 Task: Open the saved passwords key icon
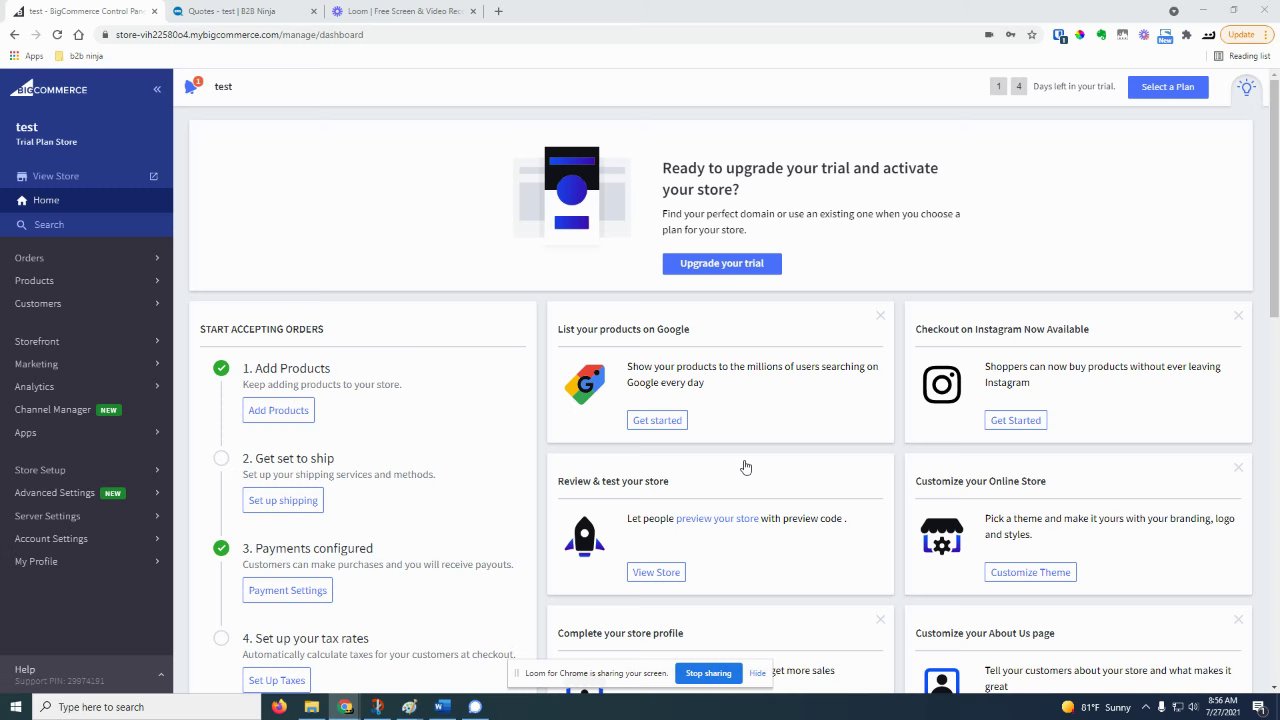click(x=1010, y=35)
